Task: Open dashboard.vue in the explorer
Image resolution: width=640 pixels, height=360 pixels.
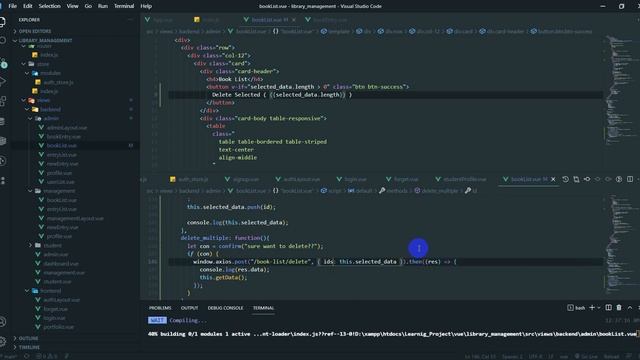Action: pos(57,264)
